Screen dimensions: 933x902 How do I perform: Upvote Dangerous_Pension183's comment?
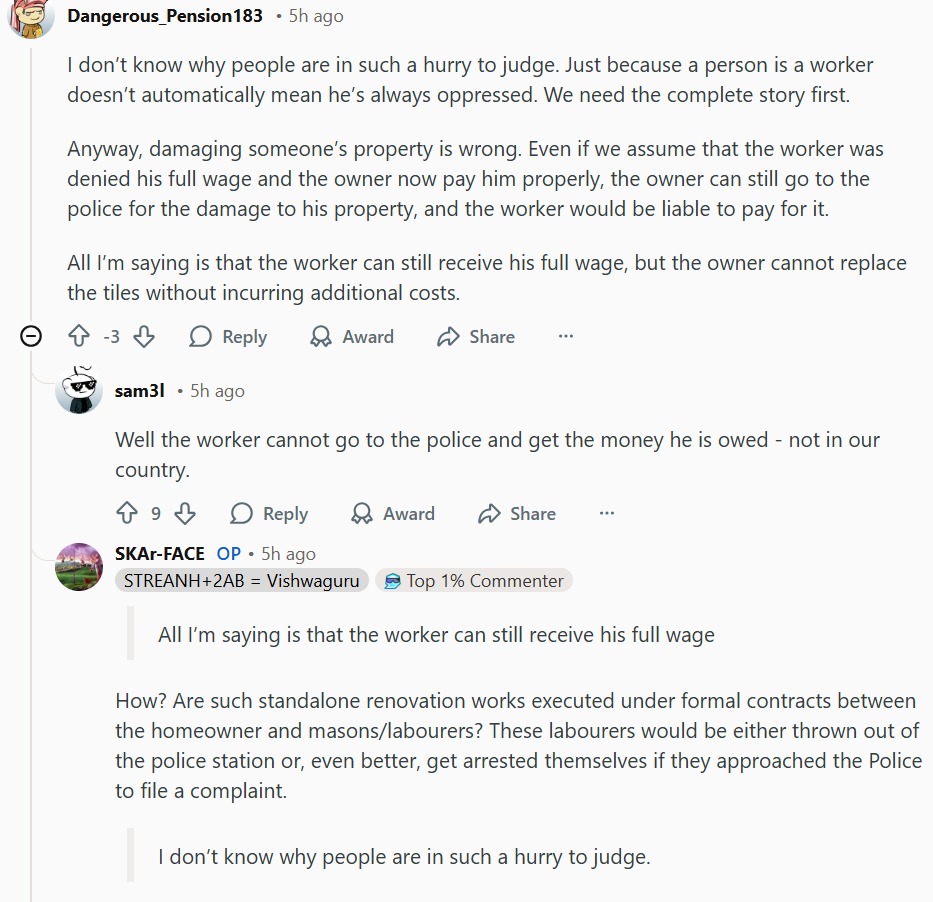pyautogui.click(x=79, y=337)
